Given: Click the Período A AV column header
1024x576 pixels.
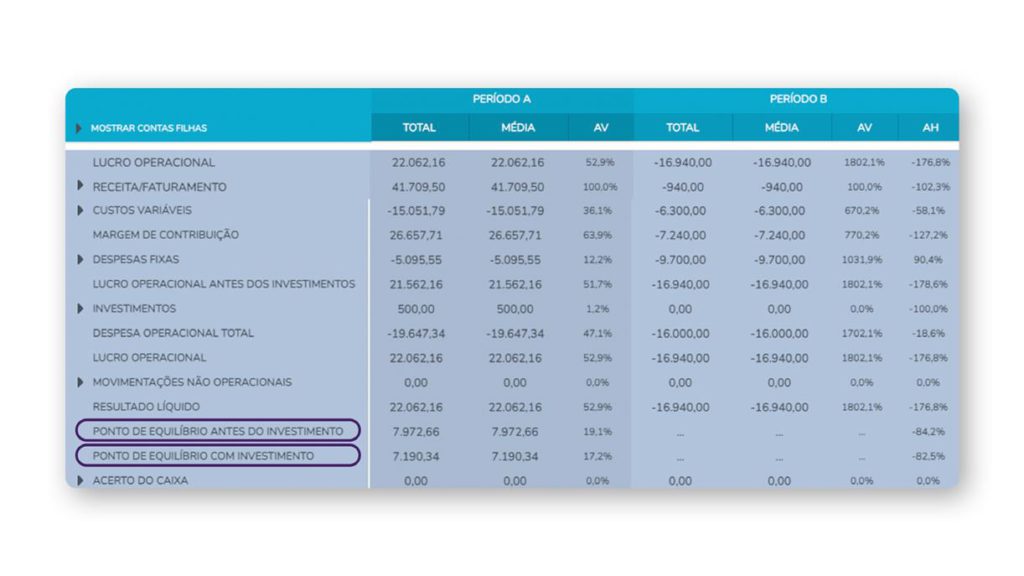Looking at the screenshot, I should (601, 128).
